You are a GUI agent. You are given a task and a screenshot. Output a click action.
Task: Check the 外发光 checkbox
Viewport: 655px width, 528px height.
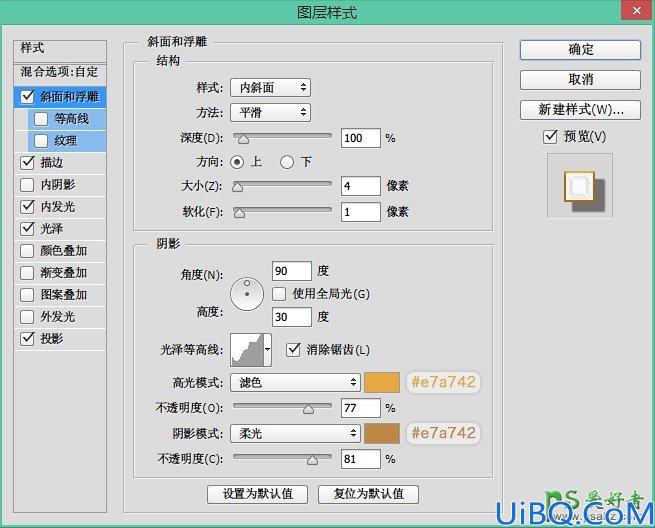[27, 317]
